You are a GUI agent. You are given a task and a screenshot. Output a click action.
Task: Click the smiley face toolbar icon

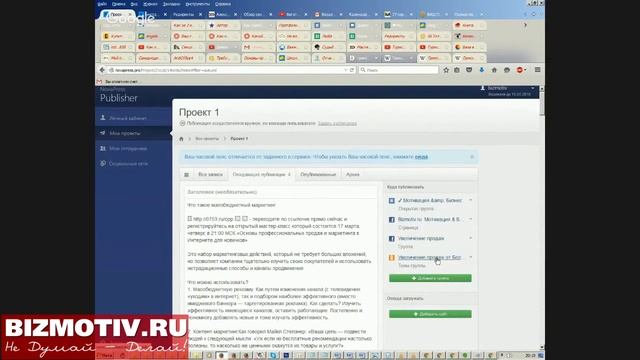point(507,70)
